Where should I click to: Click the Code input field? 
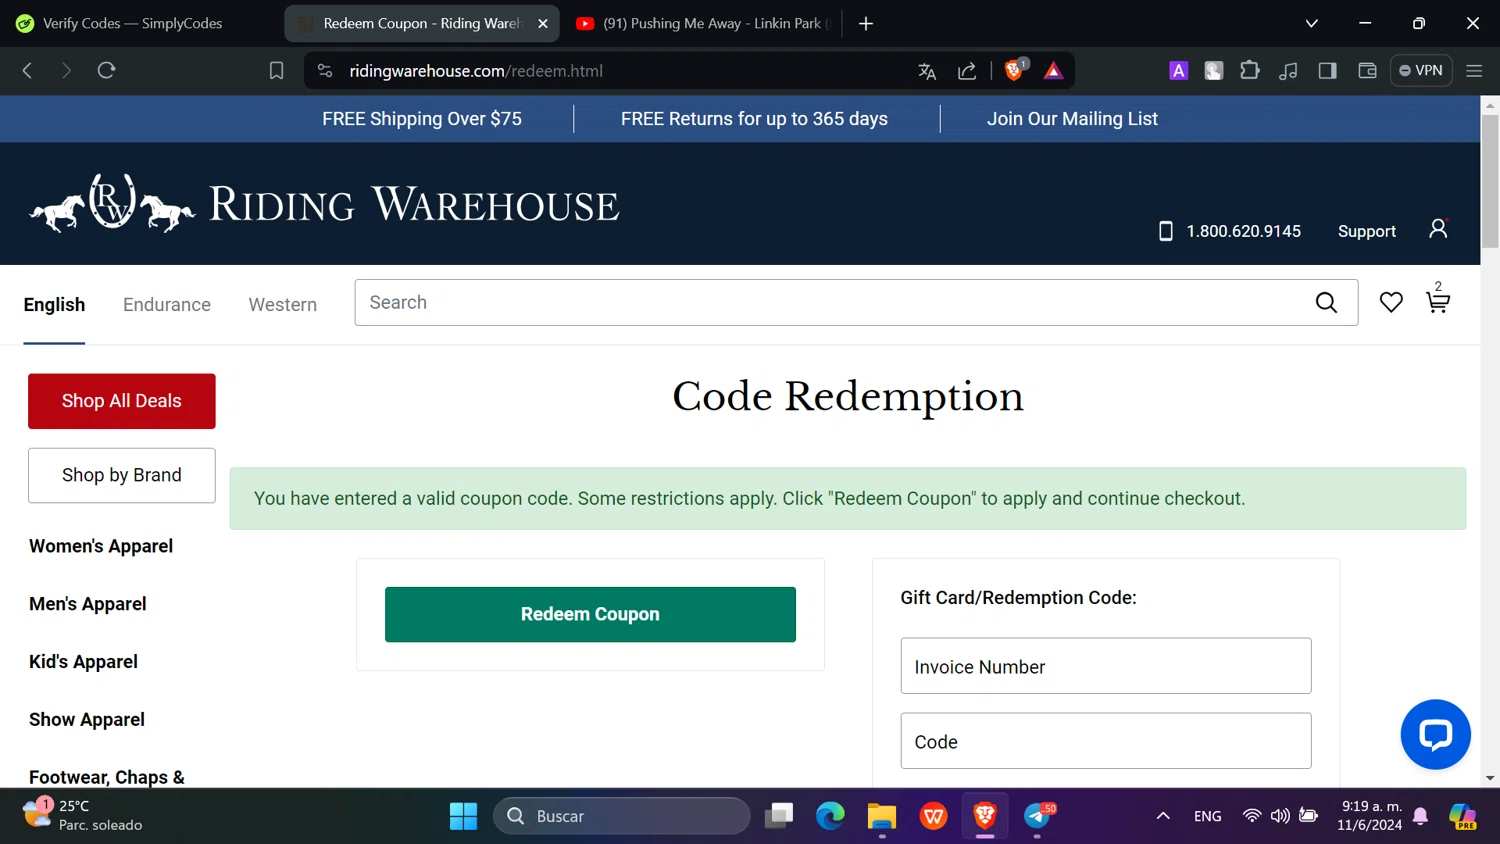pos(1106,741)
